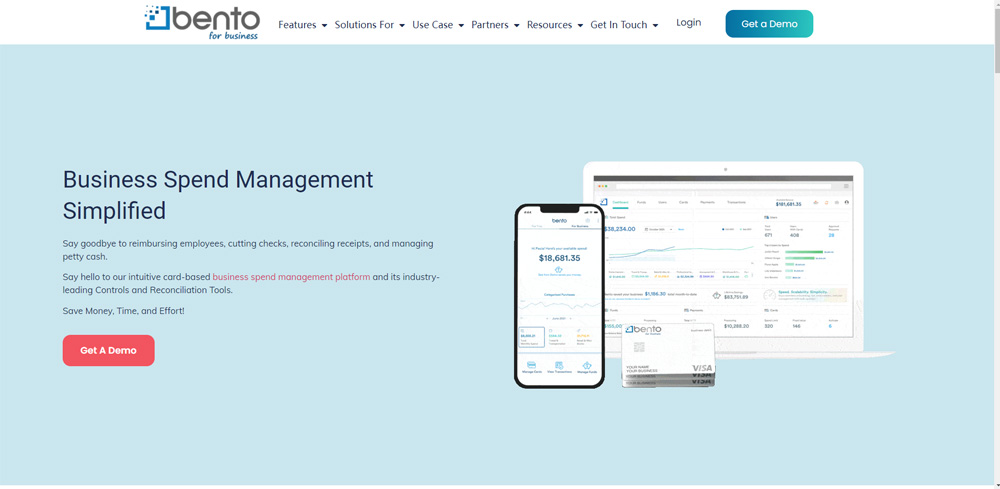Click the Bento Visa card image
This screenshot has height=489, width=1000.
coord(668,357)
